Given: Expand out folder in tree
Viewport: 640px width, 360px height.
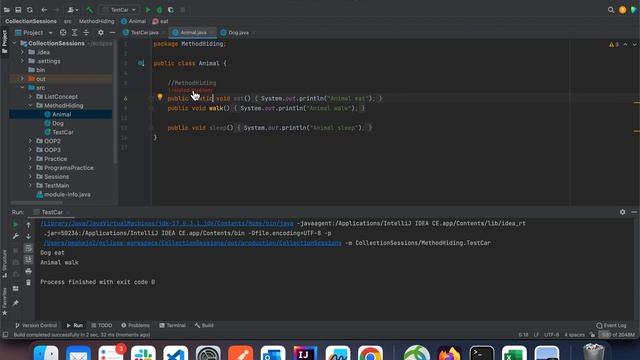Looking at the screenshot, I should pos(22,79).
